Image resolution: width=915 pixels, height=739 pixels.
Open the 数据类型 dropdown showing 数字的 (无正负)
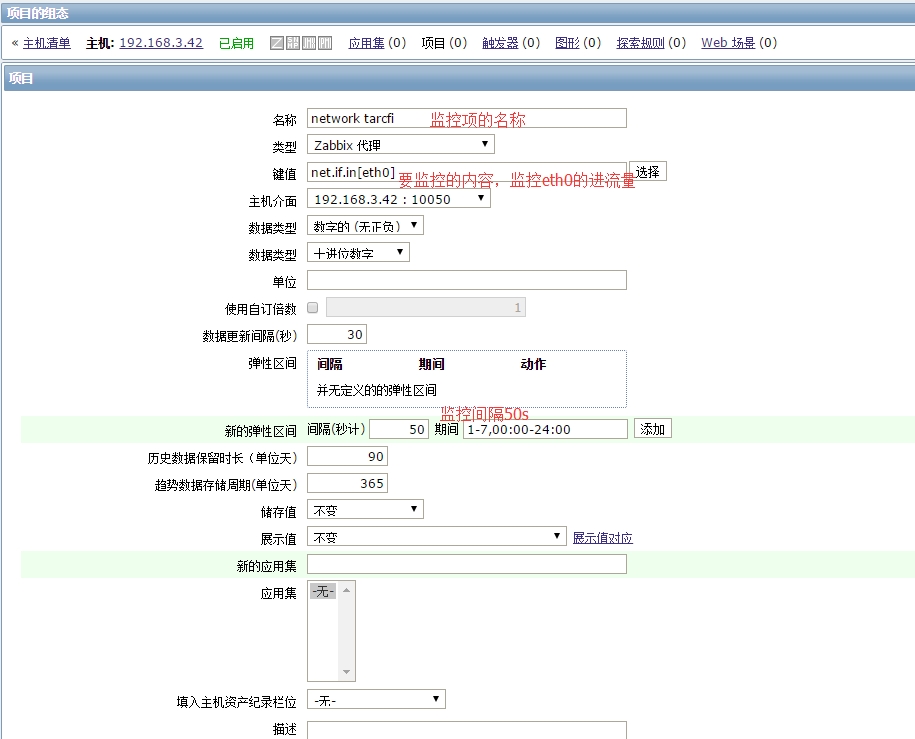coord(365,225)
